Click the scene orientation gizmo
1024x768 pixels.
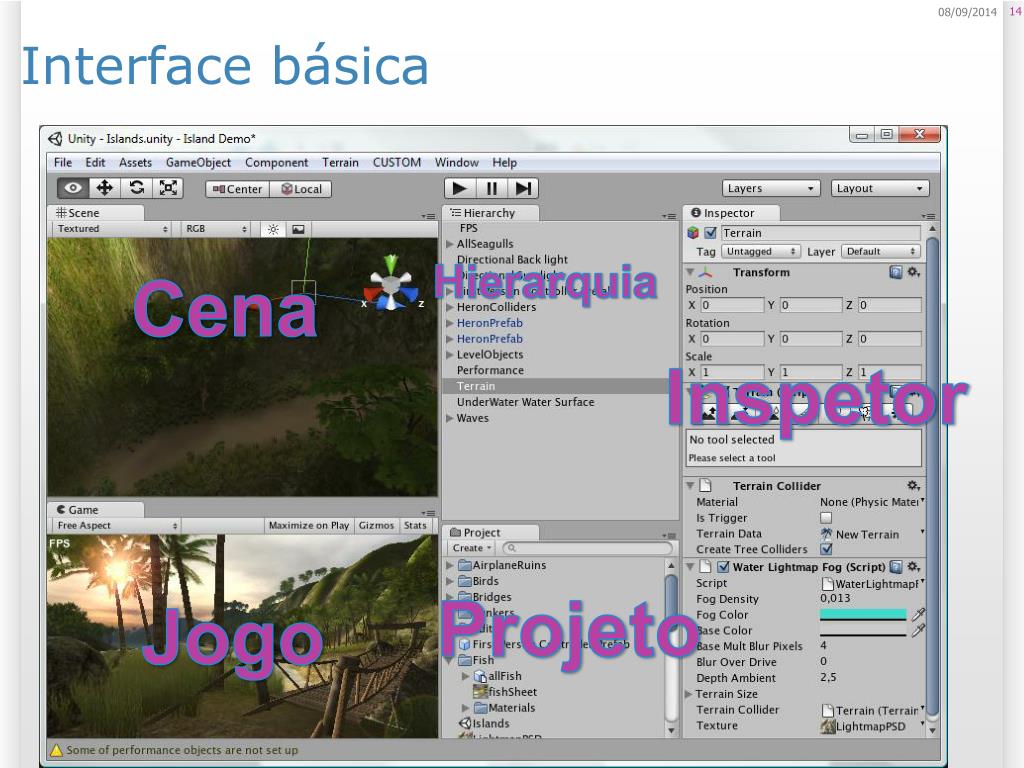[x=391, y=283]
